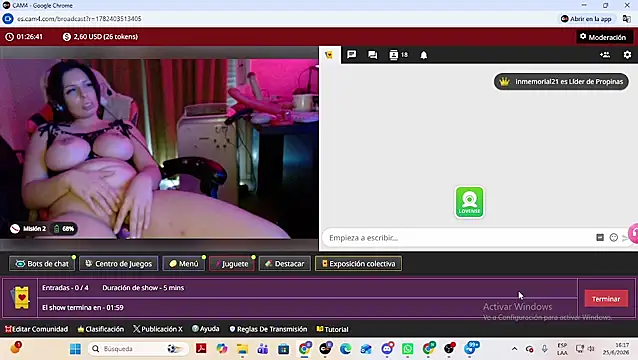Open chat settings gear icon

627,55
